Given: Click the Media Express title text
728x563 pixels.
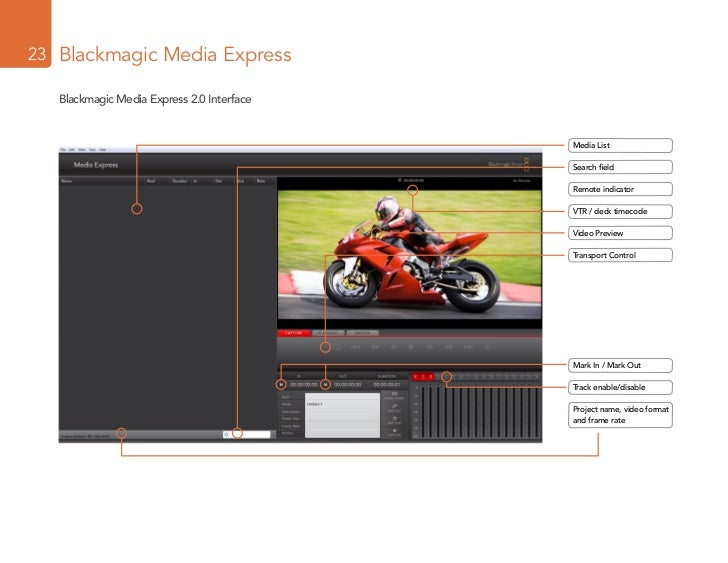Looking at the screenshot, I should 96,165.
